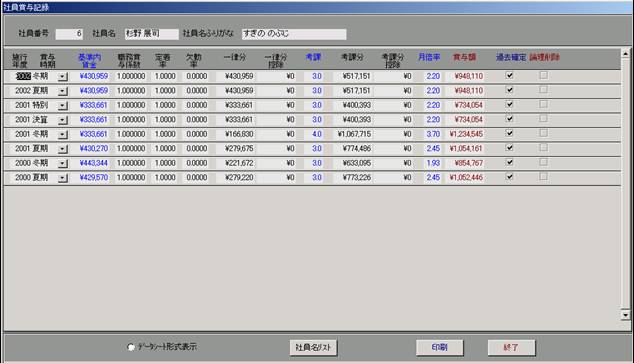Click the red 賞与額 column header
Image resolution: width=634 pixels, height=363 pixels.
pos(464,57)
